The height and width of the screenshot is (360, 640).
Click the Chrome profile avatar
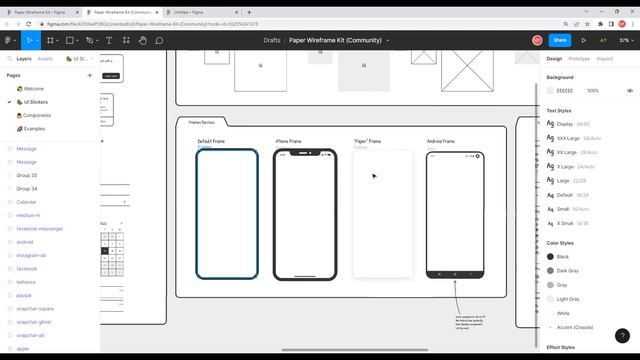tap(622, 24)
